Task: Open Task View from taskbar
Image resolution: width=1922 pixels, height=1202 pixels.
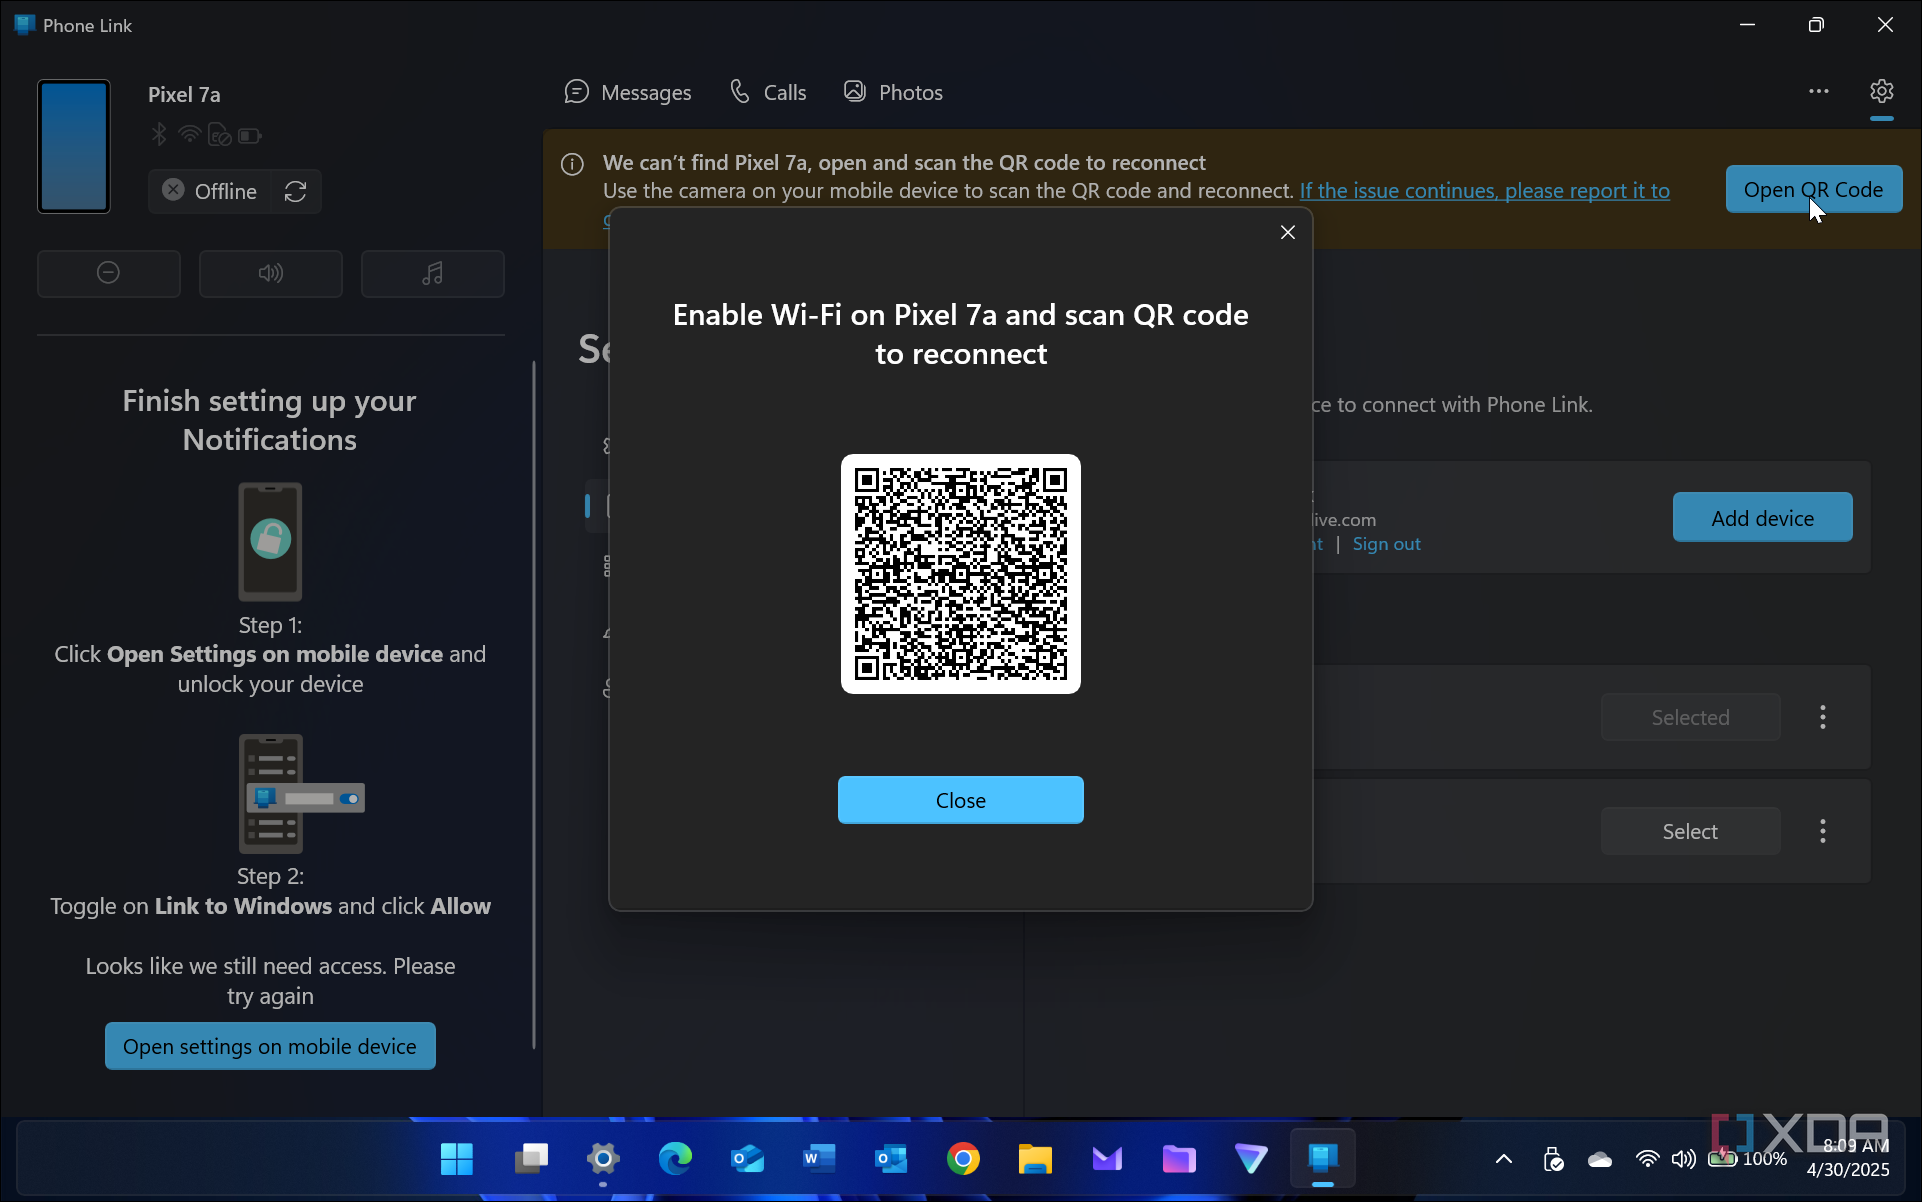Action: pyautogui.click(x=531, y=1159)
